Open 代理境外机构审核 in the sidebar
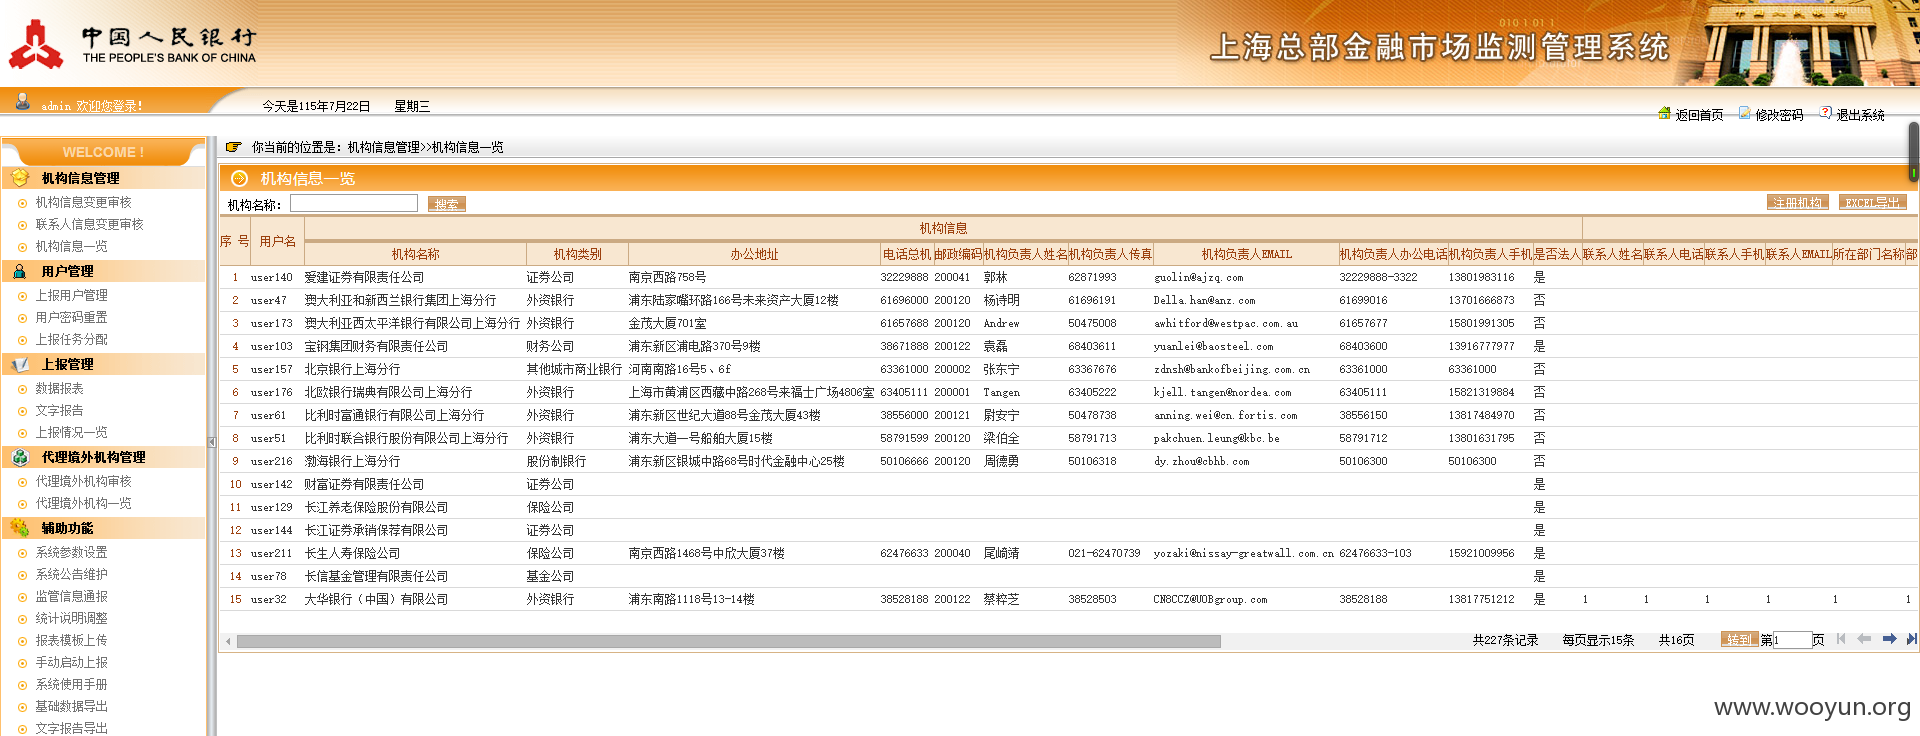 pyautogui.click(x=84, y=481)
